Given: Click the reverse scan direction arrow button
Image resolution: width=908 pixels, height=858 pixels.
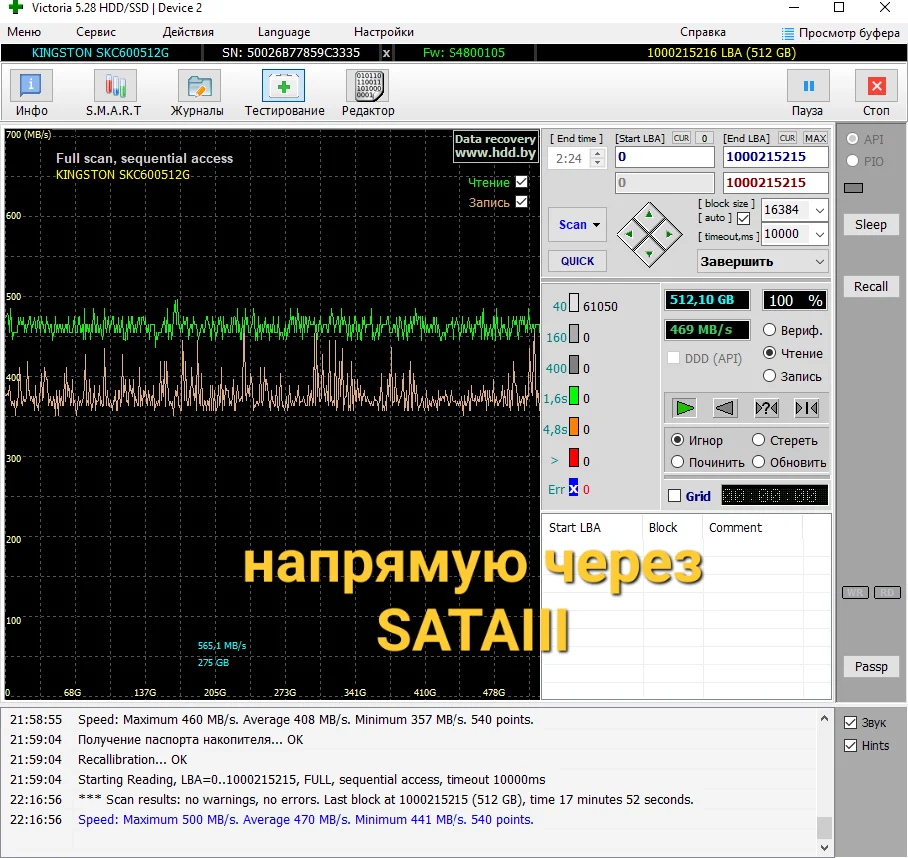Looking at the screenshot, I should [725, 408].
